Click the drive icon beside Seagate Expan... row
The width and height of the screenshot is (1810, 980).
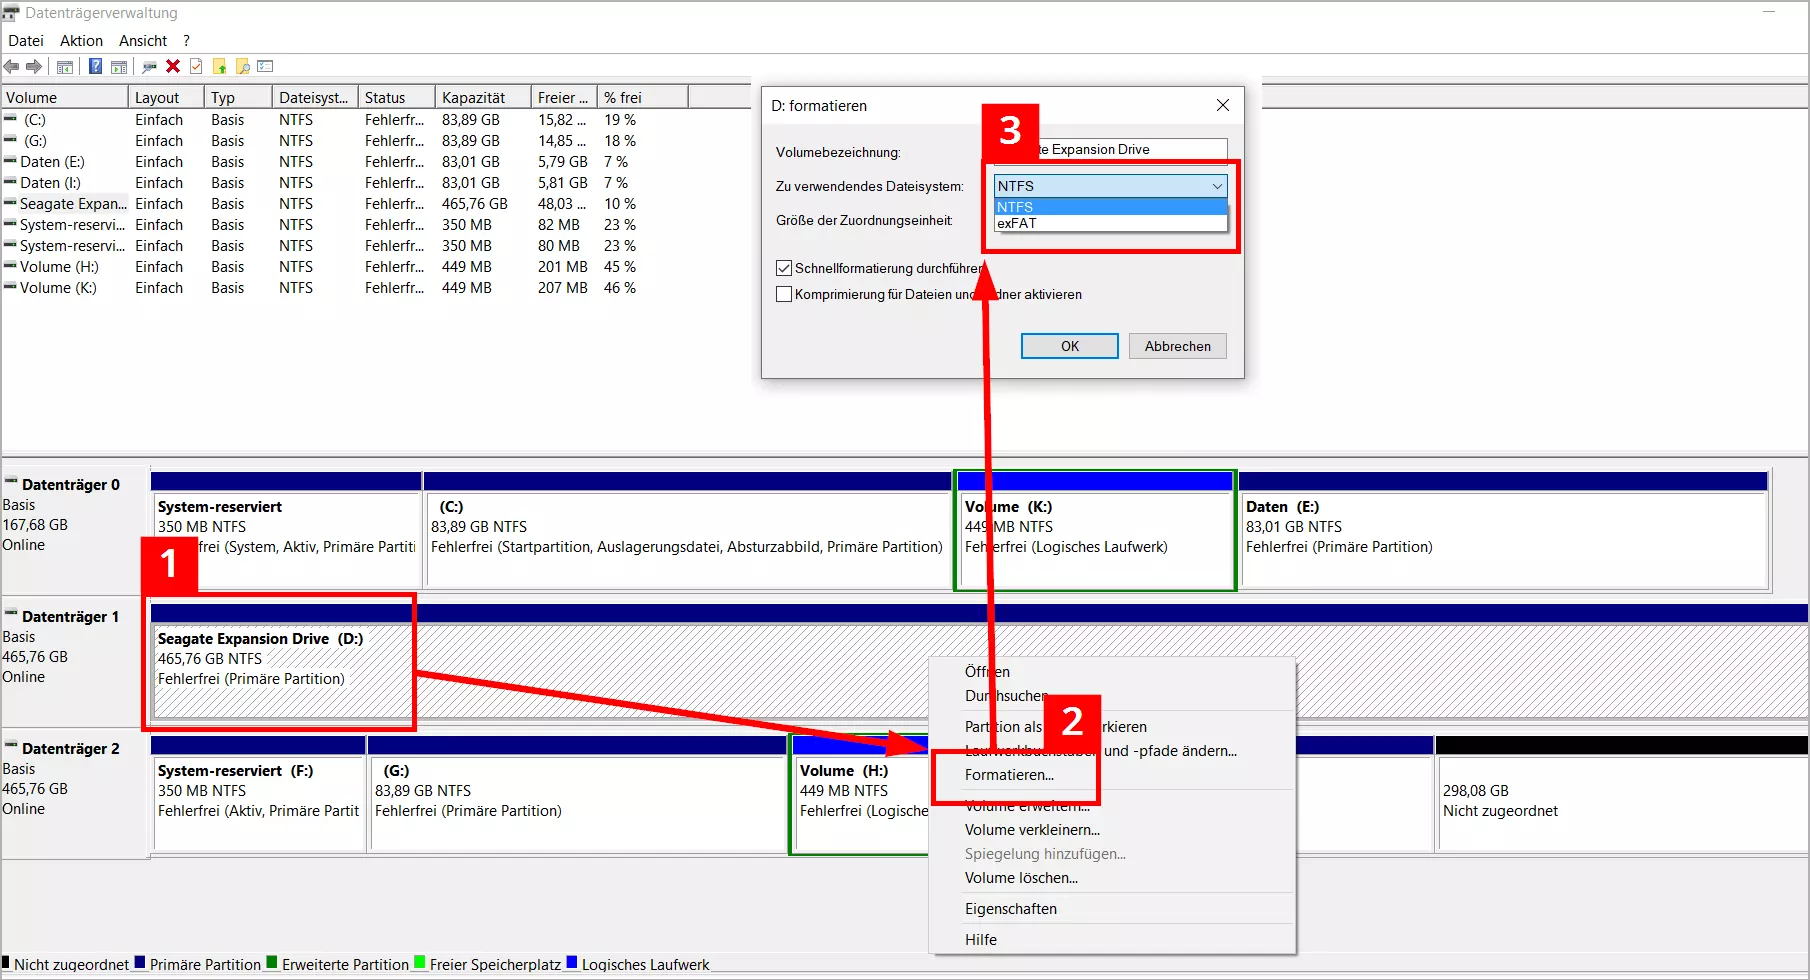pos(10,203)
